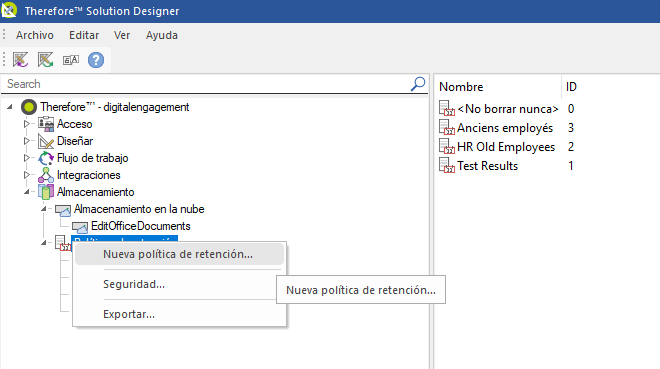Viewport: 660px width, 369px height.
Task: Click the menu bar grip handle
Action: [4, 35]
